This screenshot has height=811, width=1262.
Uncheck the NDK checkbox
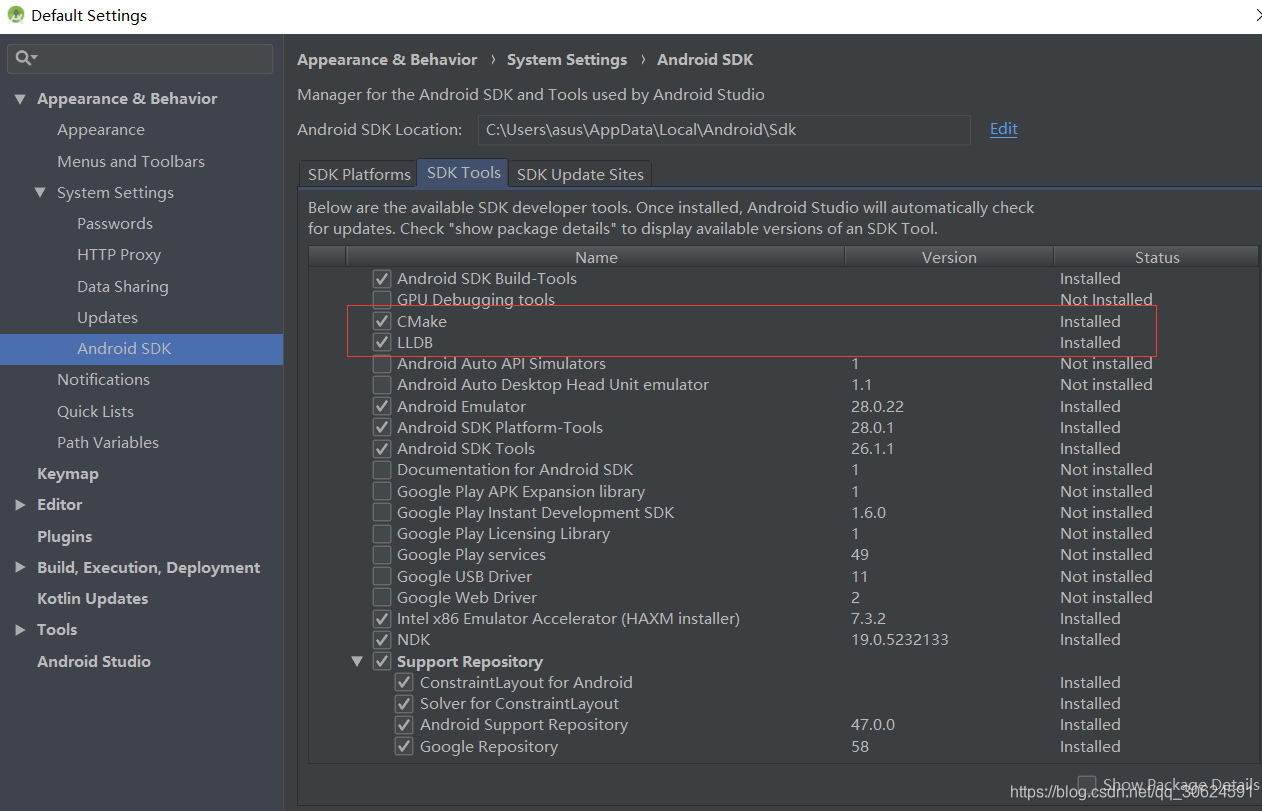382,640
